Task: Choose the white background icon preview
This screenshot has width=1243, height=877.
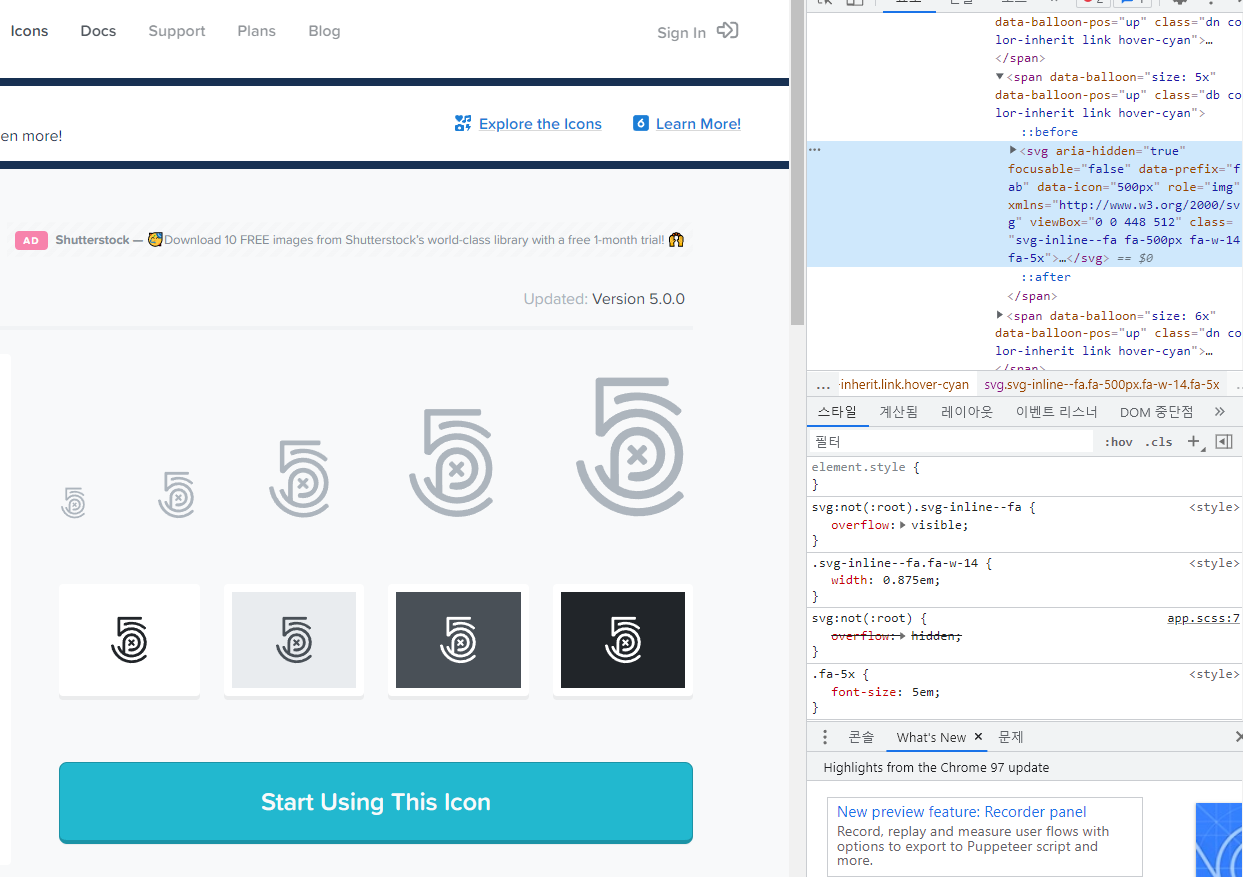Action: coord(129,640)
